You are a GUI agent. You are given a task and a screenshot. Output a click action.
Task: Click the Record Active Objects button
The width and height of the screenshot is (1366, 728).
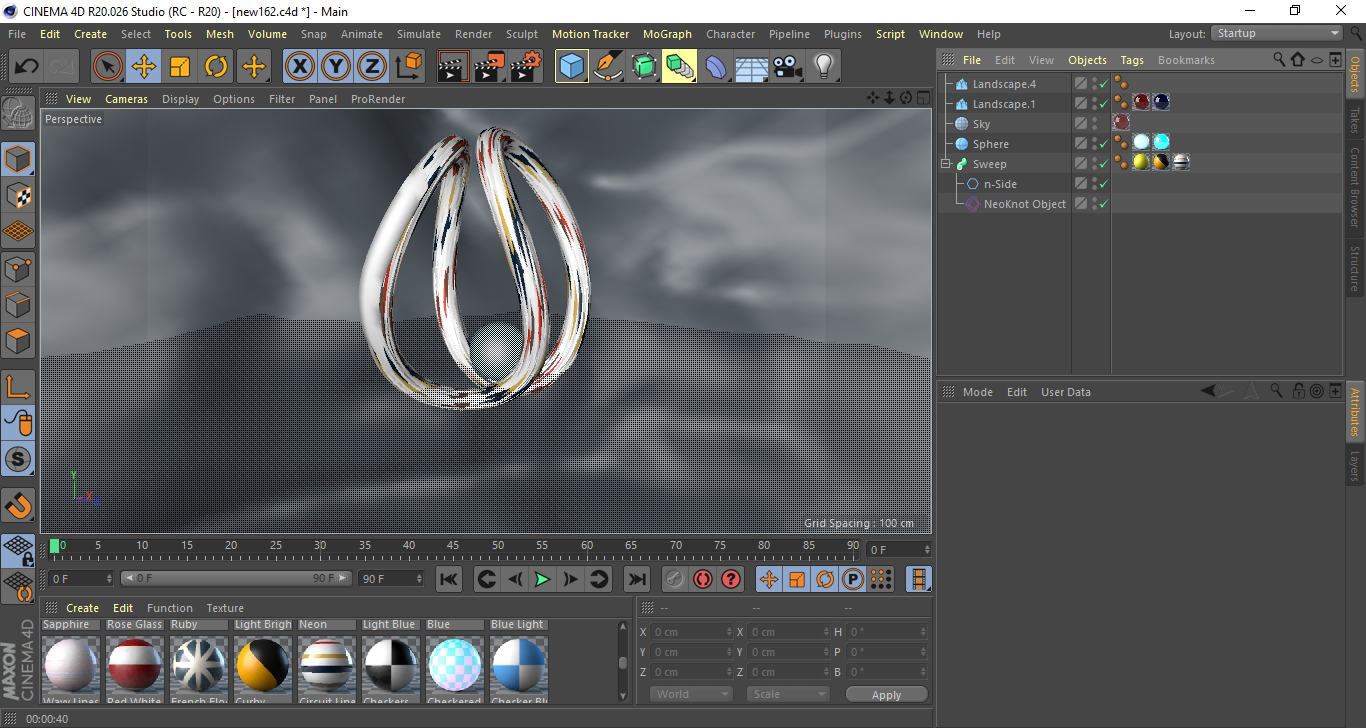675,579
